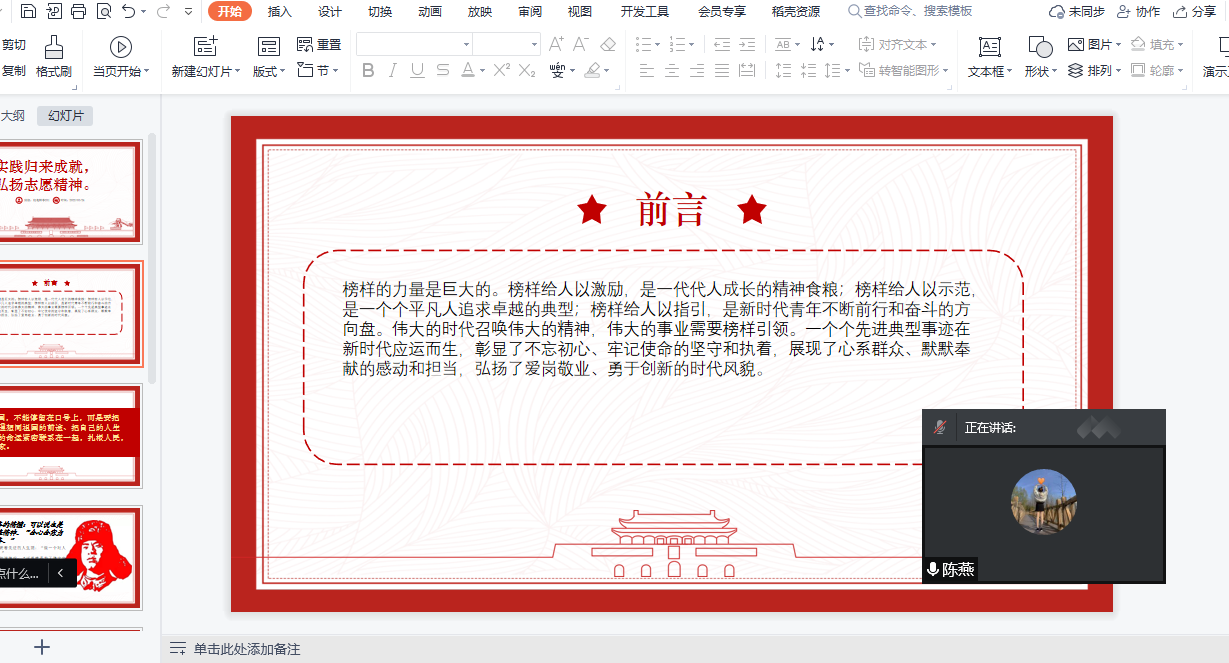Toggle Bold formatting
1229x663 pixels.
tap(368, 71)
